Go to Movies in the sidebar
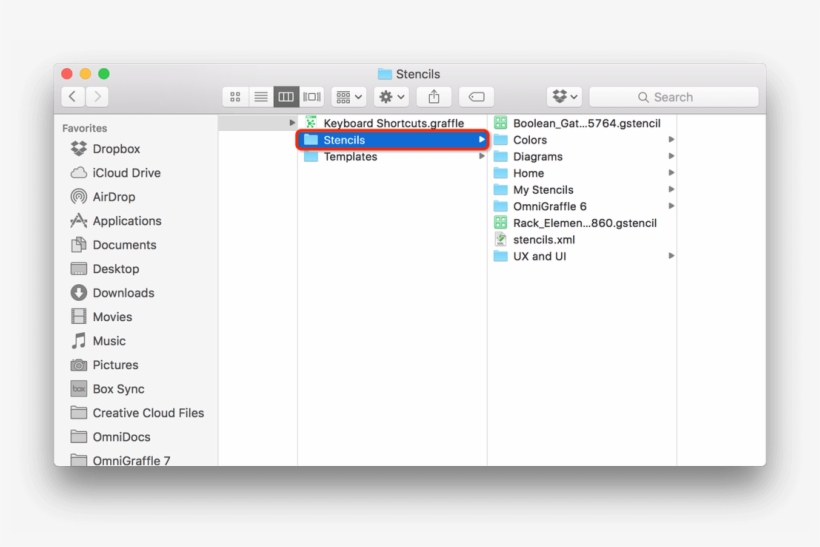Viewport: 820px width, 547px height. [x=101, y=317]
